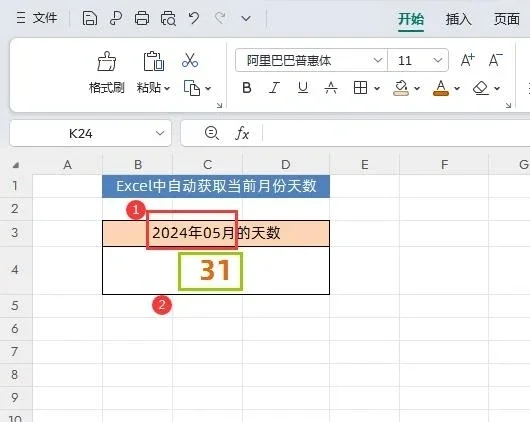Click the Clear eraser icon

(x=481, y=88)
